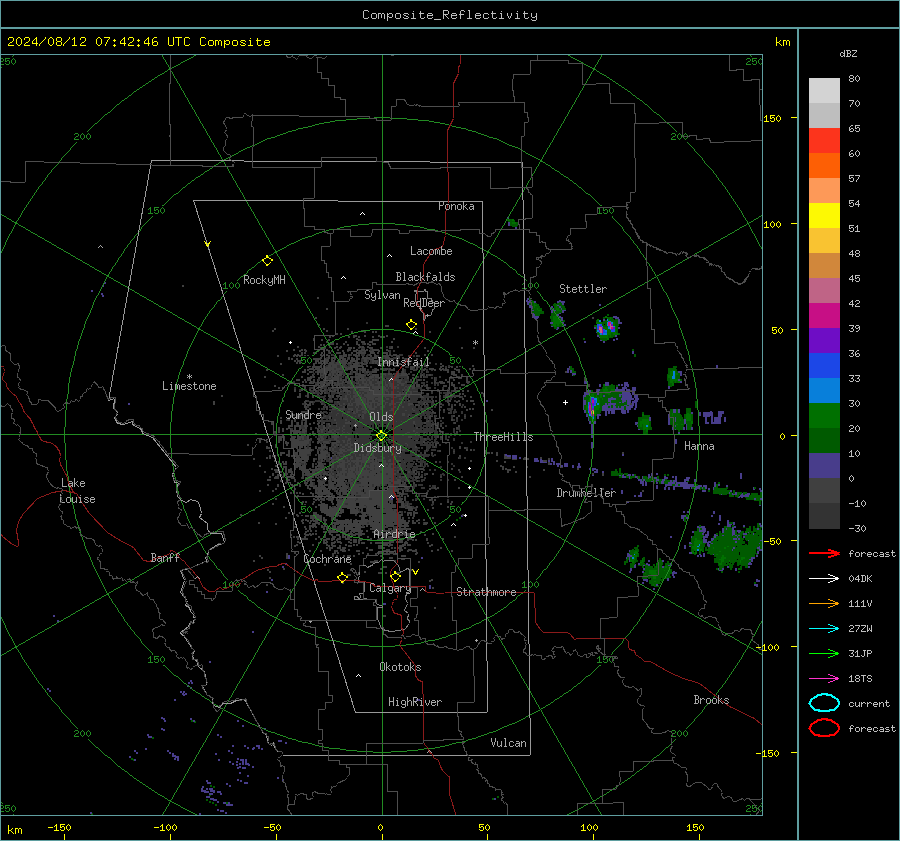Click the yellow radar-center diamond at Olds

(382, 436)
